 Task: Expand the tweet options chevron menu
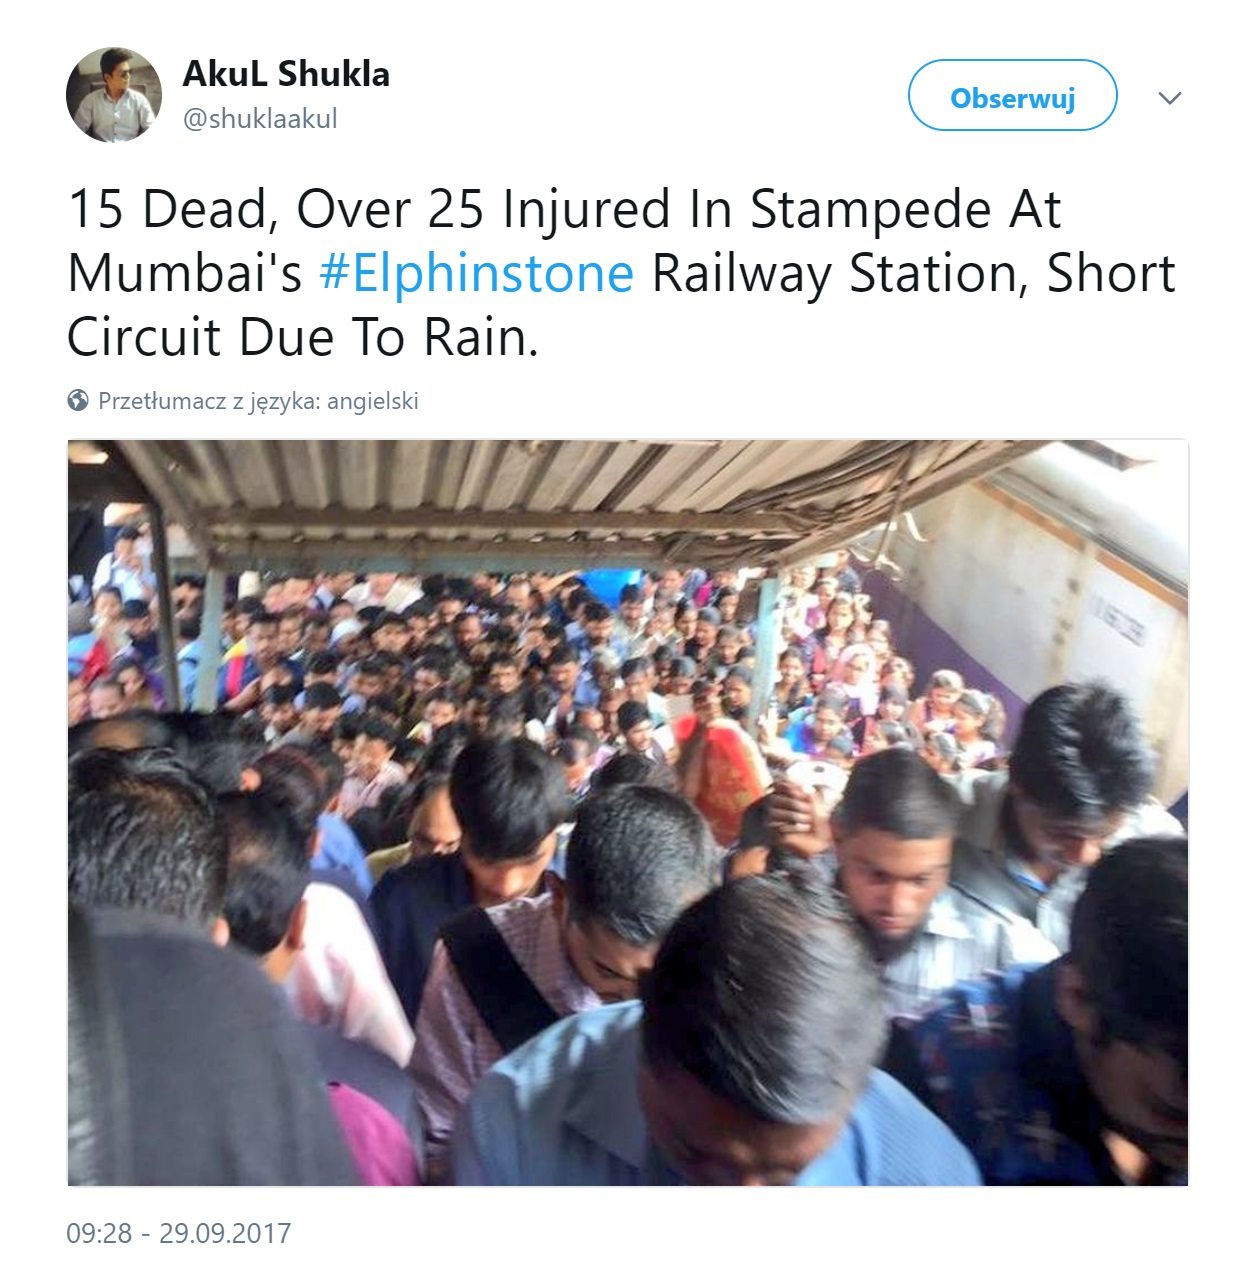pyautogui.click(x=1169, y=98)
